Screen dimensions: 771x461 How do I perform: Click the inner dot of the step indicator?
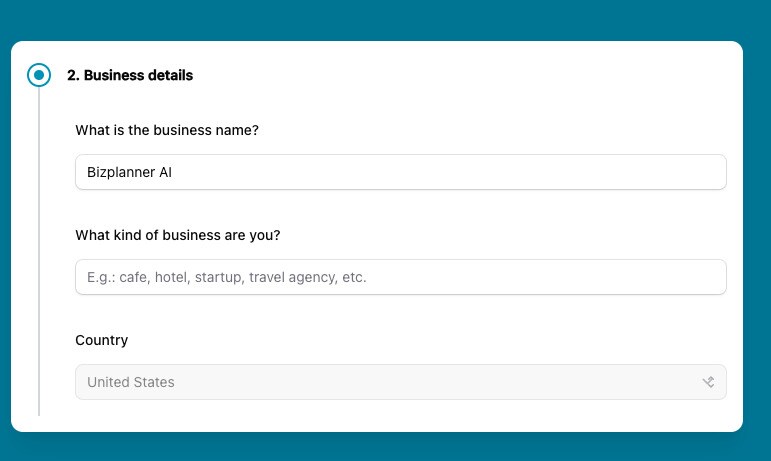[x=39, y=75]
